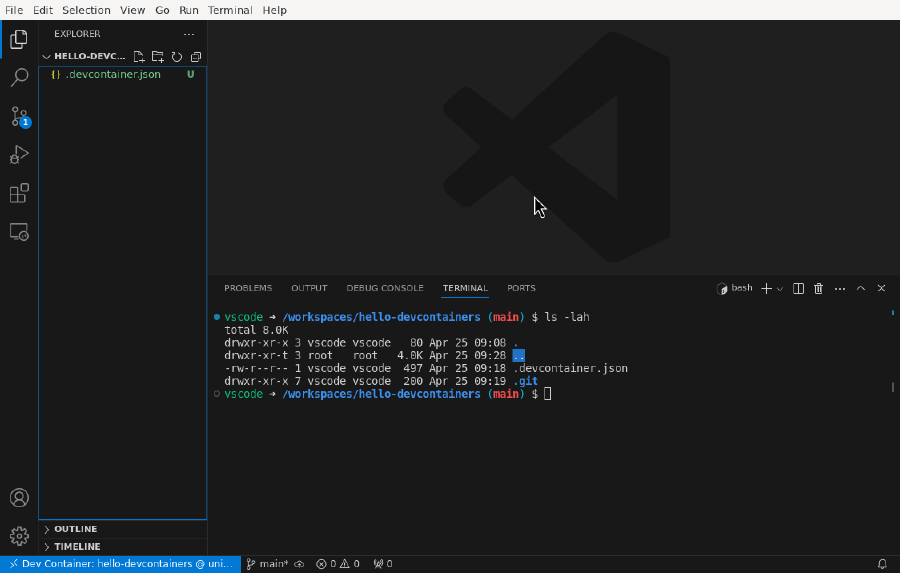Click the 'total 8.0K' terminal line
The width and height of the screenshot is (900, 573).
[x=256, y=330]
